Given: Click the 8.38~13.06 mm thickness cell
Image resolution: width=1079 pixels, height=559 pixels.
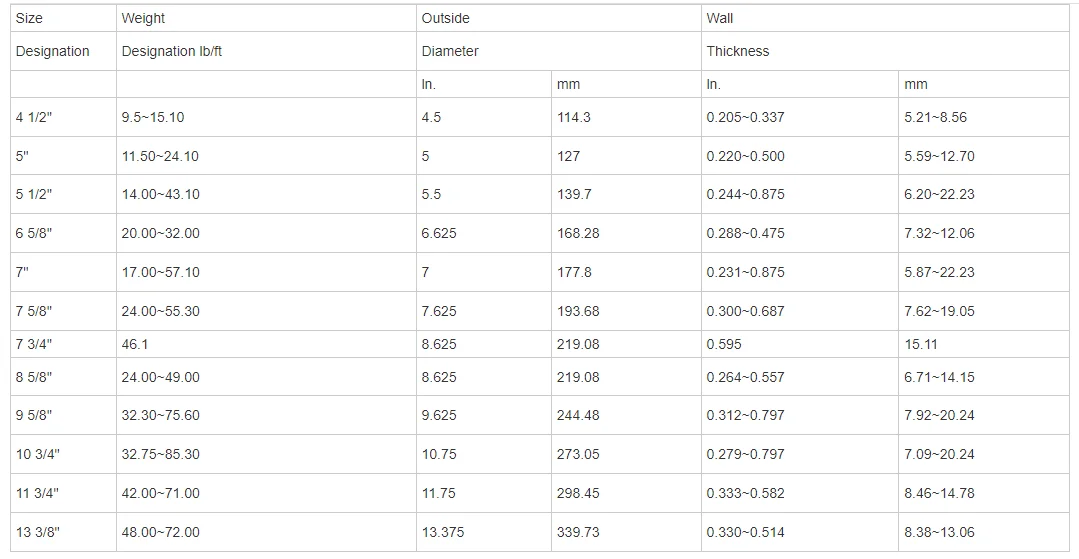Looking at the screenshot, I should coord(984,532).
